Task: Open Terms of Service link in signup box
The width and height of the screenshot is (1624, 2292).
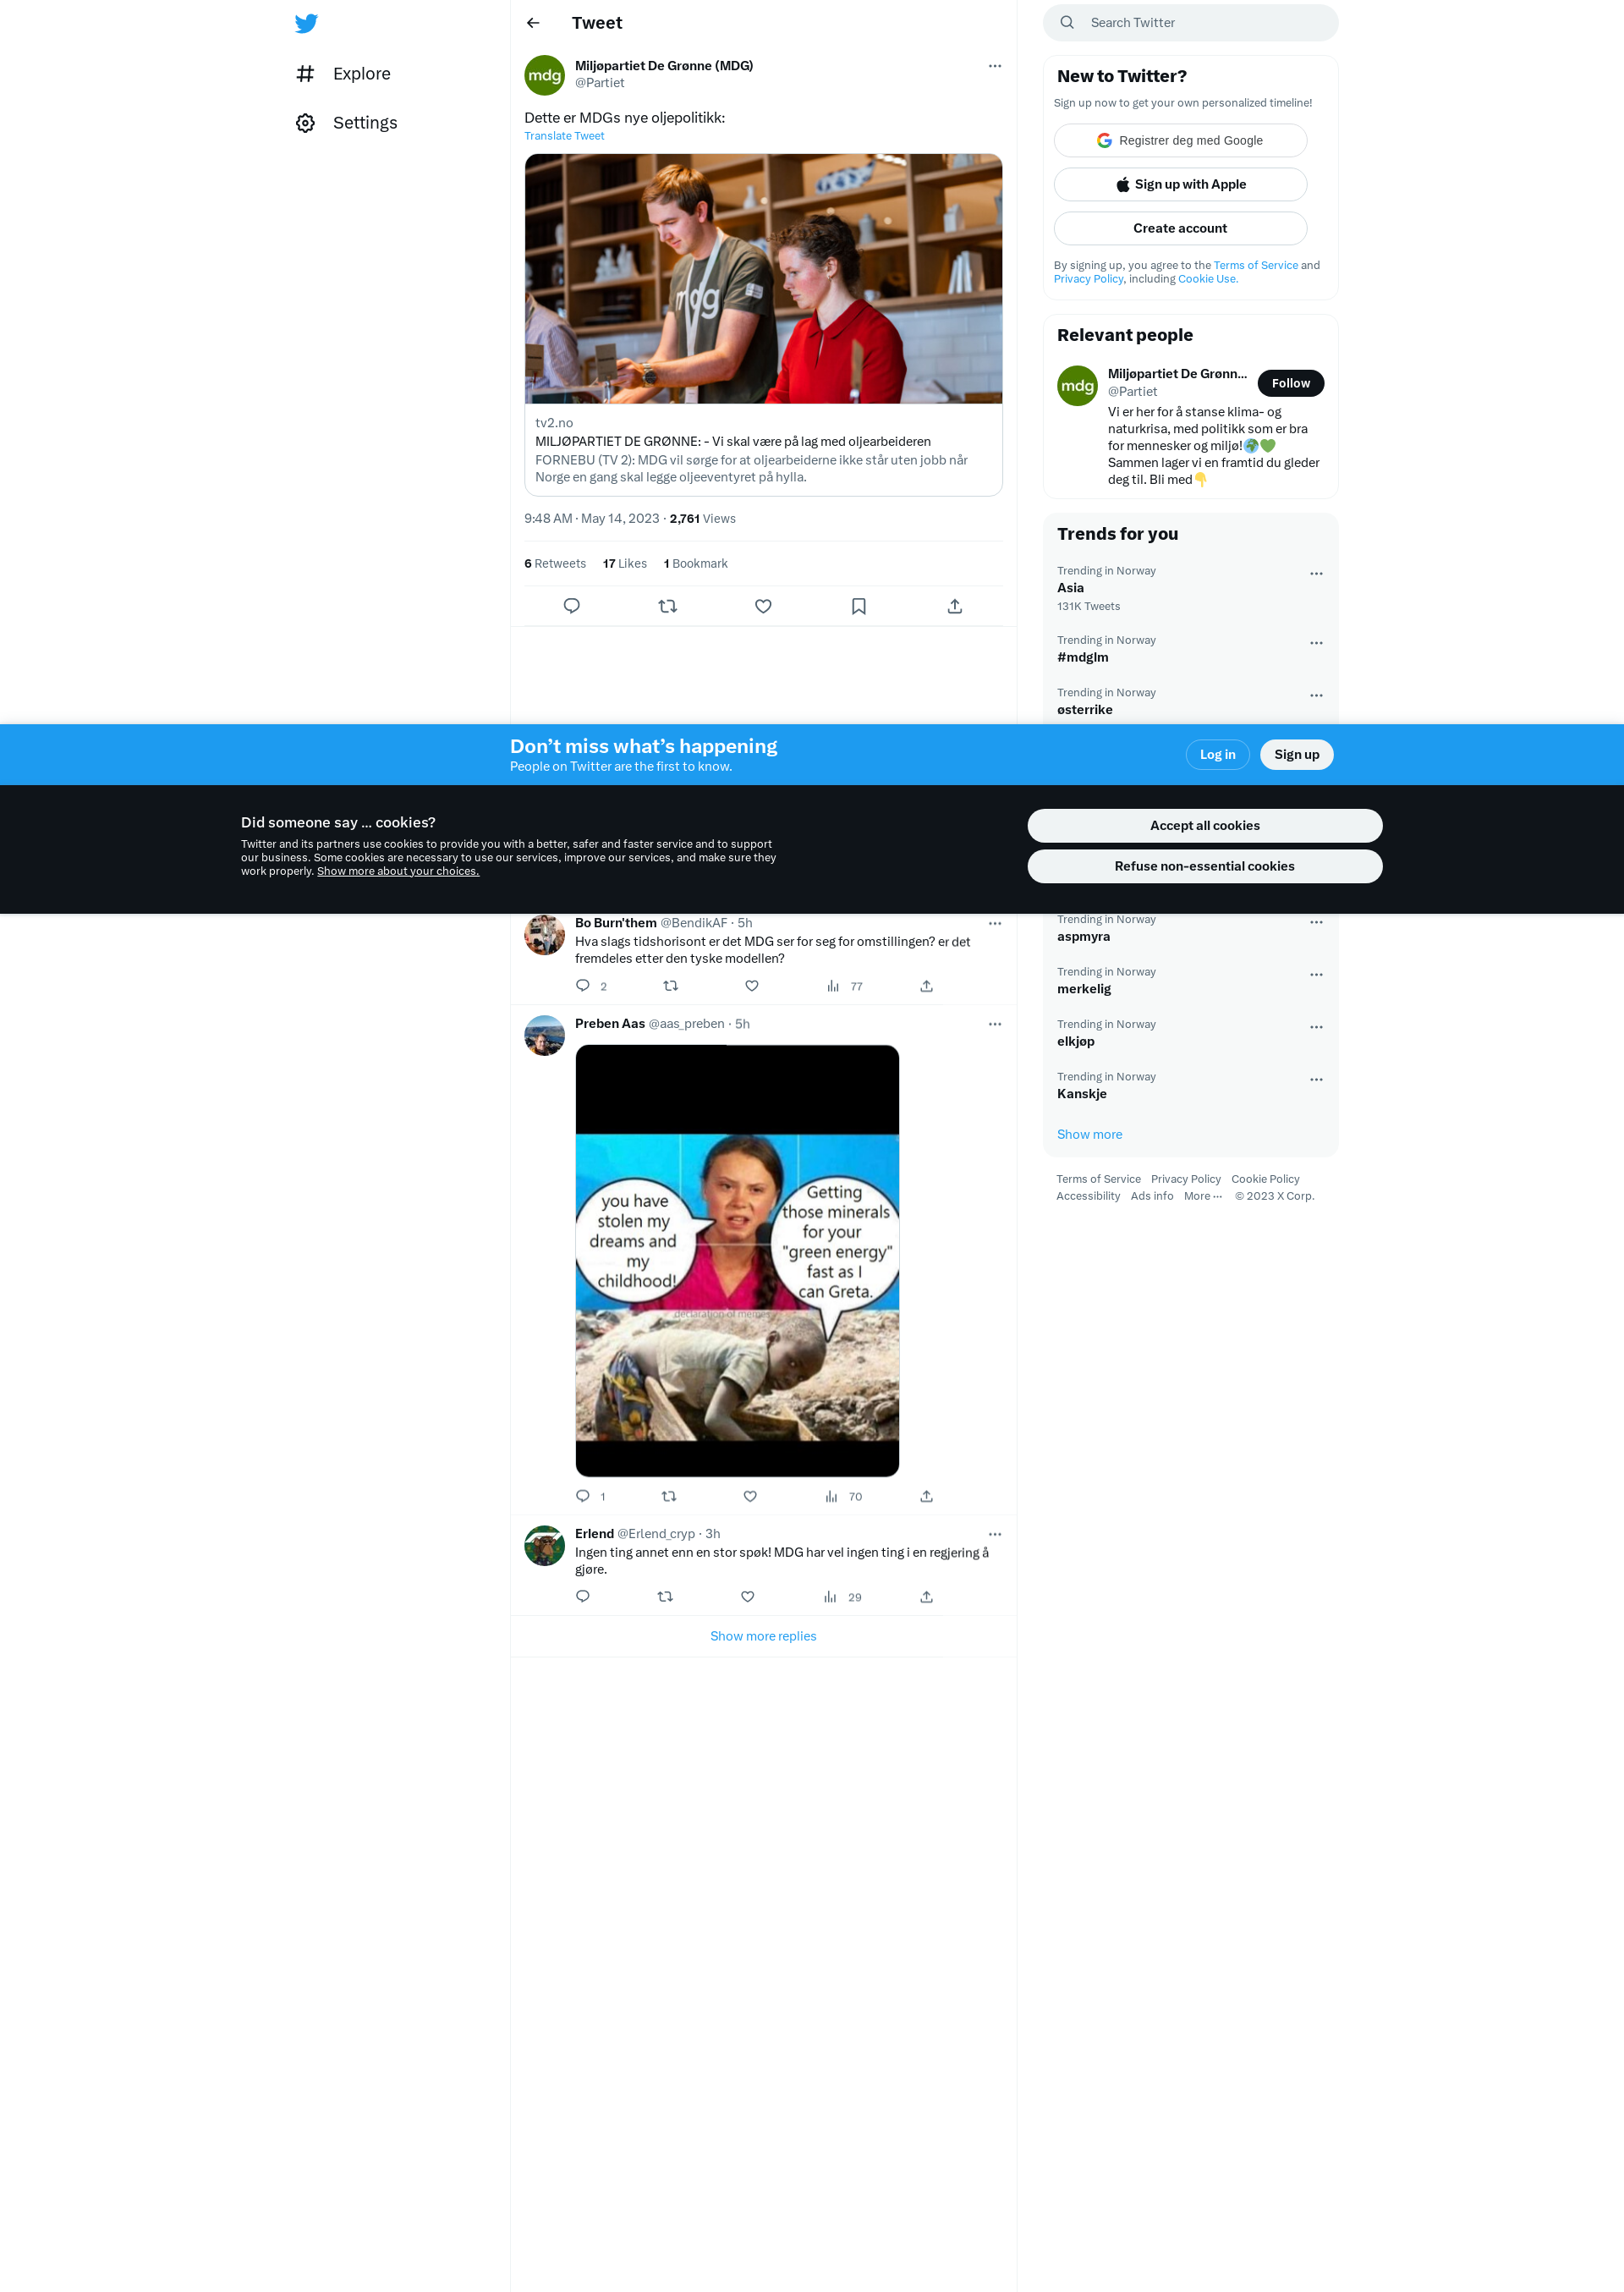Action: click(x=1256, y=266)
